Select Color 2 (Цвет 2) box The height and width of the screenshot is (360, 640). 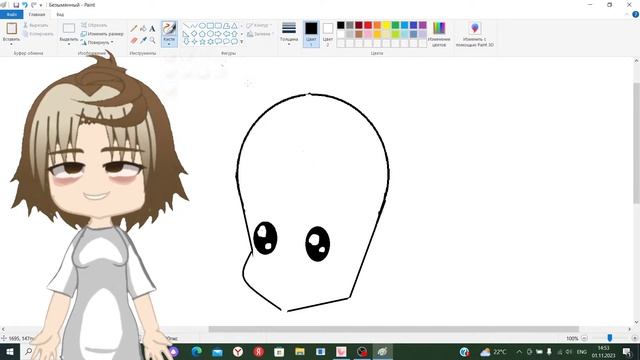click(x=328, y=34)
